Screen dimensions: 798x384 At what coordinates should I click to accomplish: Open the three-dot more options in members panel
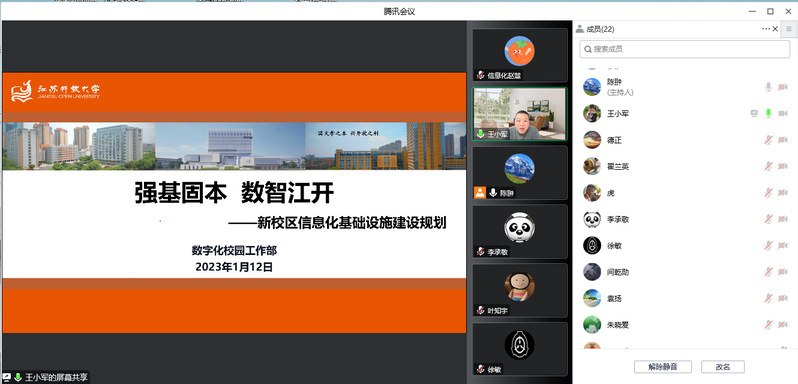tap(766, 29)
